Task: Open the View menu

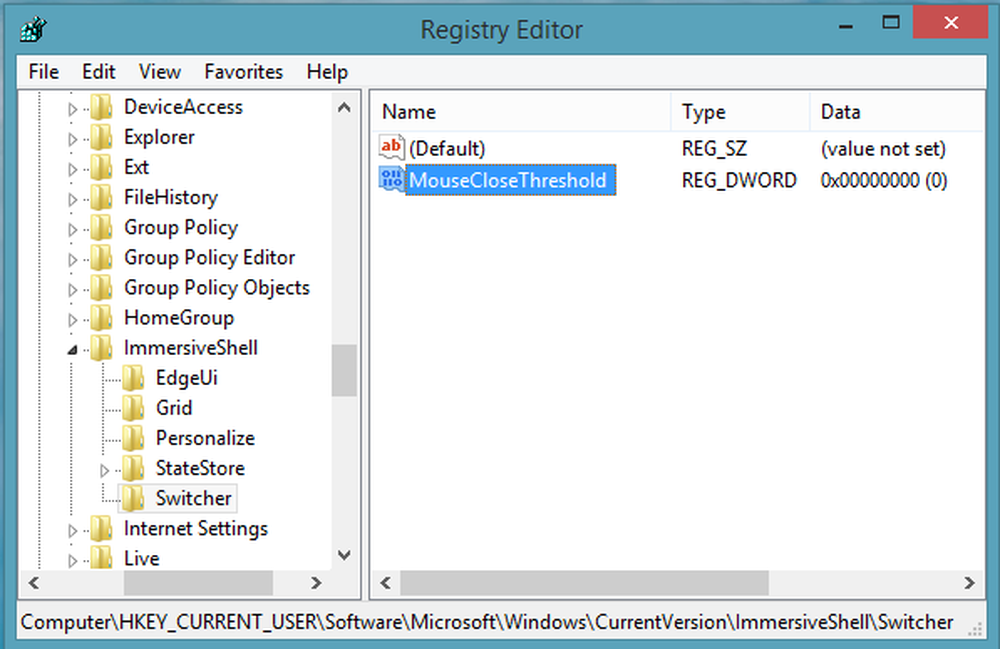Action: (x=159, y=71)
